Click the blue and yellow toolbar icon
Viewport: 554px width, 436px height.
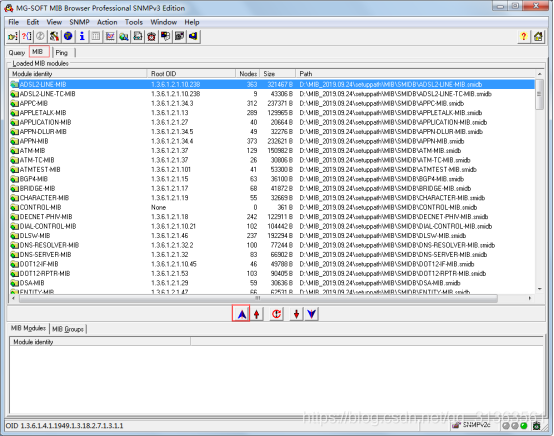tap(193, 36)
